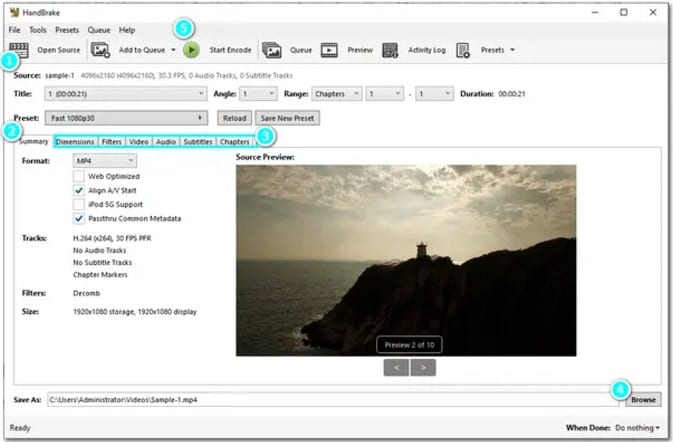
Task: Switch to the Chapters tab
Action: [235, 142]
